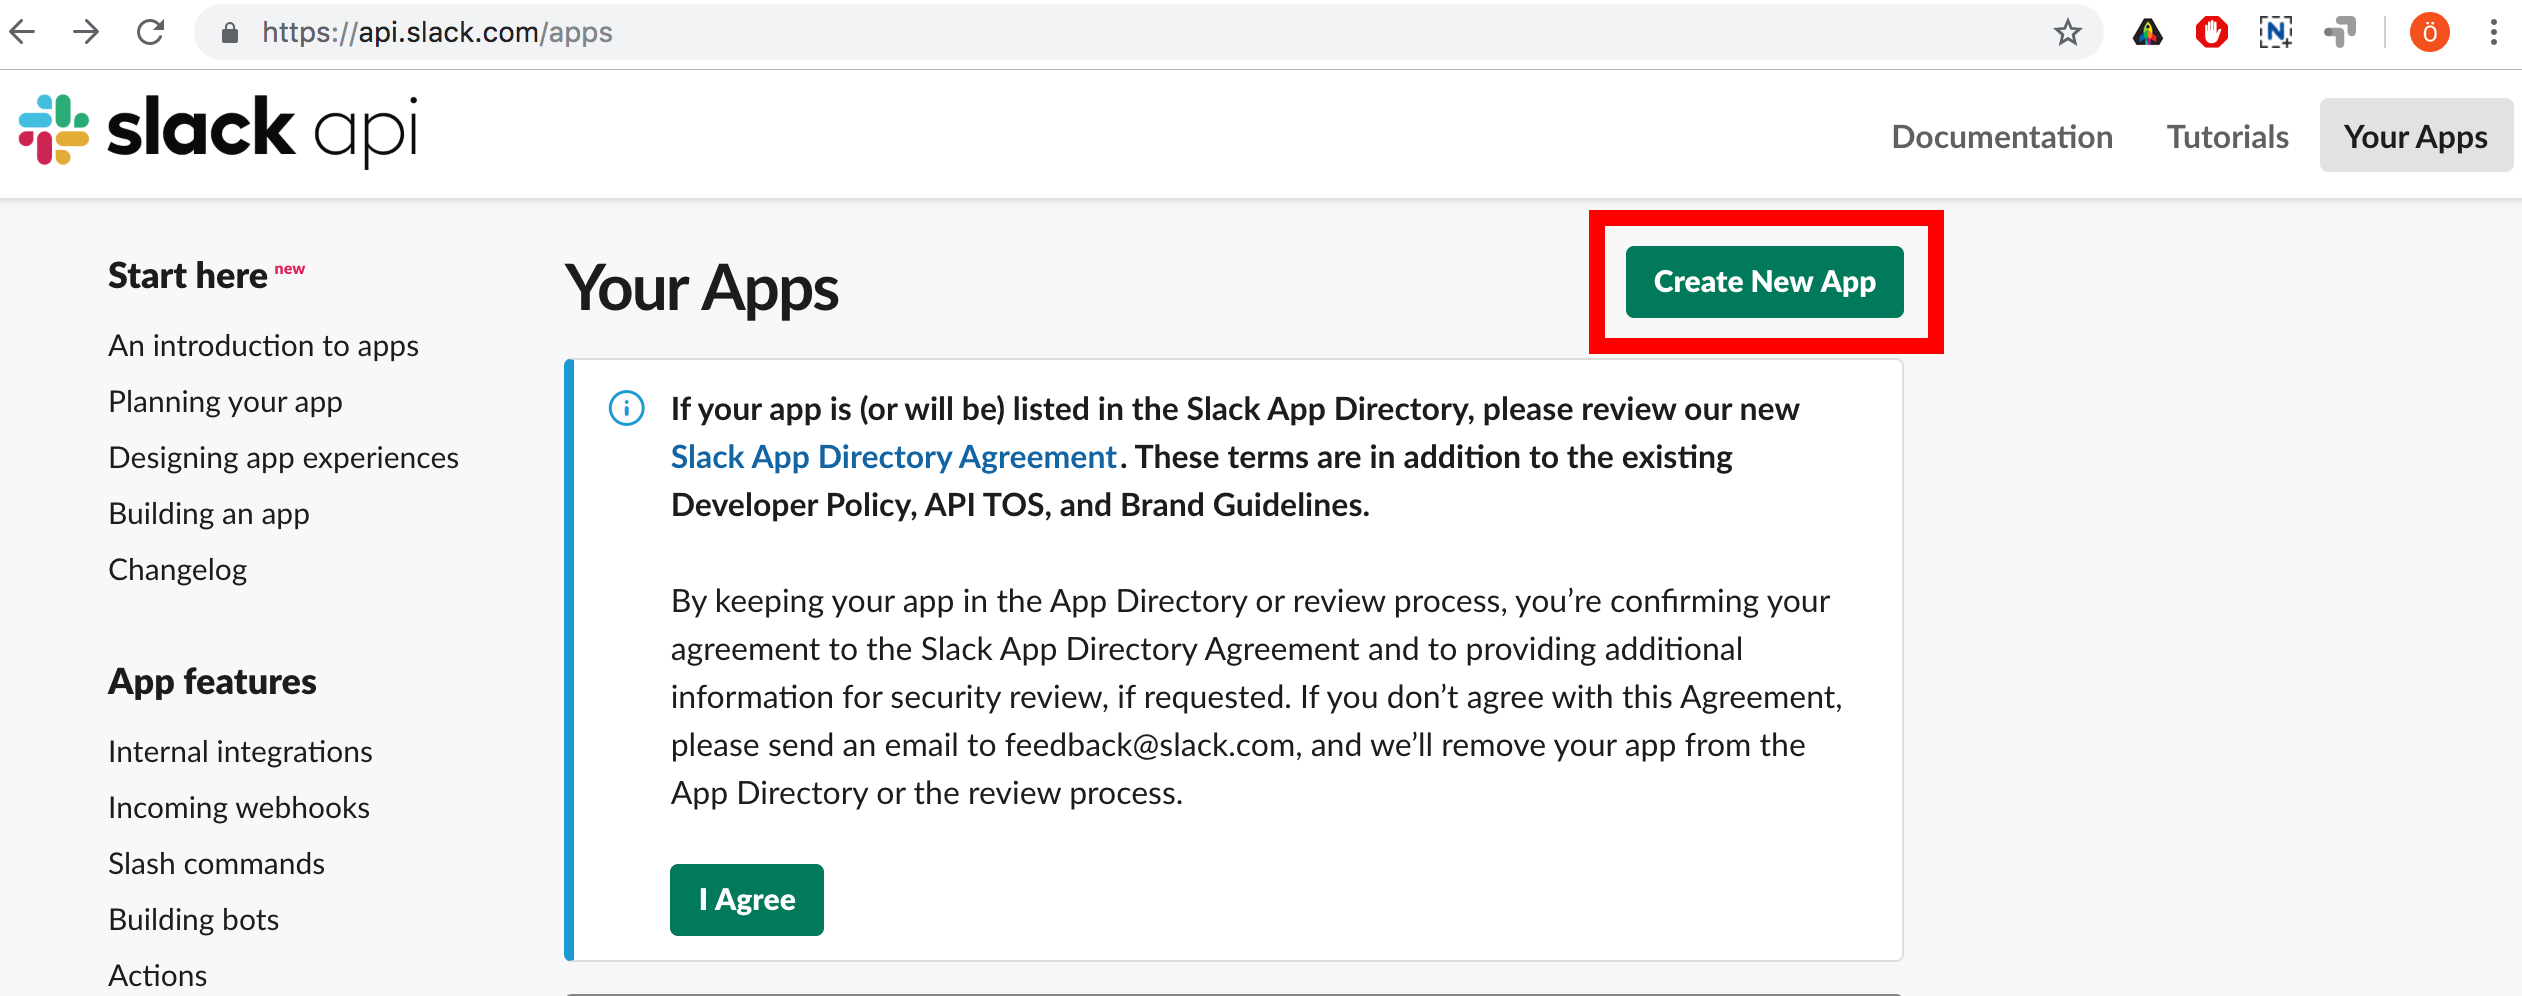Viewport: 2522px width, 996px height.
Task: Open Slash commands sidebar link
Action: pos(216,864)
